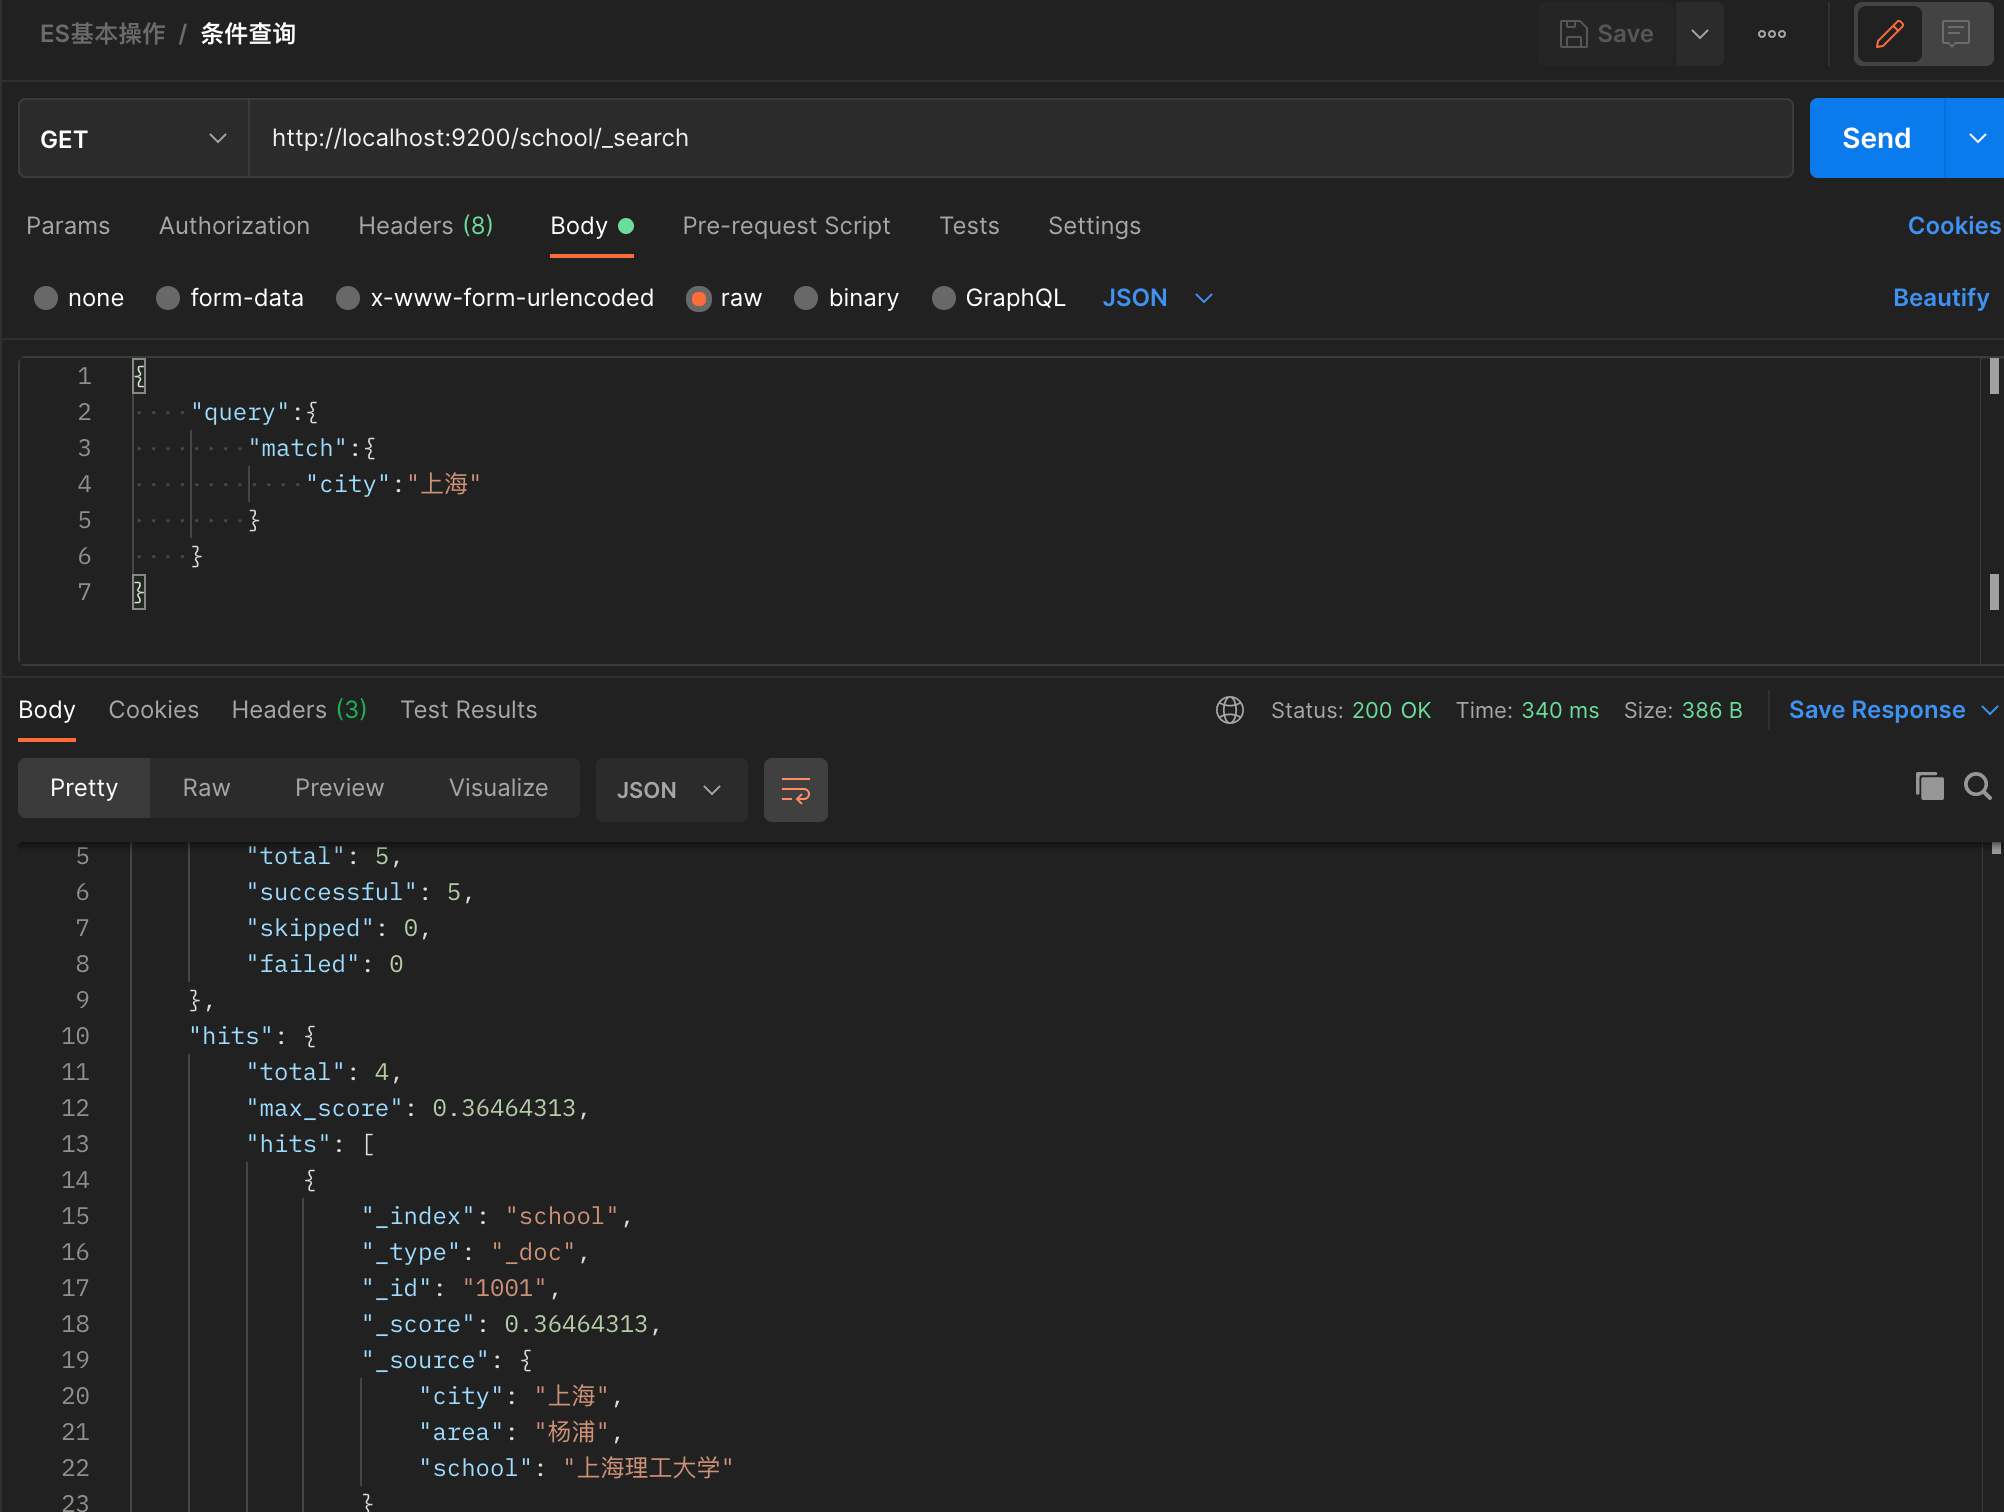Select x-www-form-urlencoded radio button
Viewport: 2004px width, 1512px height.
348,298
